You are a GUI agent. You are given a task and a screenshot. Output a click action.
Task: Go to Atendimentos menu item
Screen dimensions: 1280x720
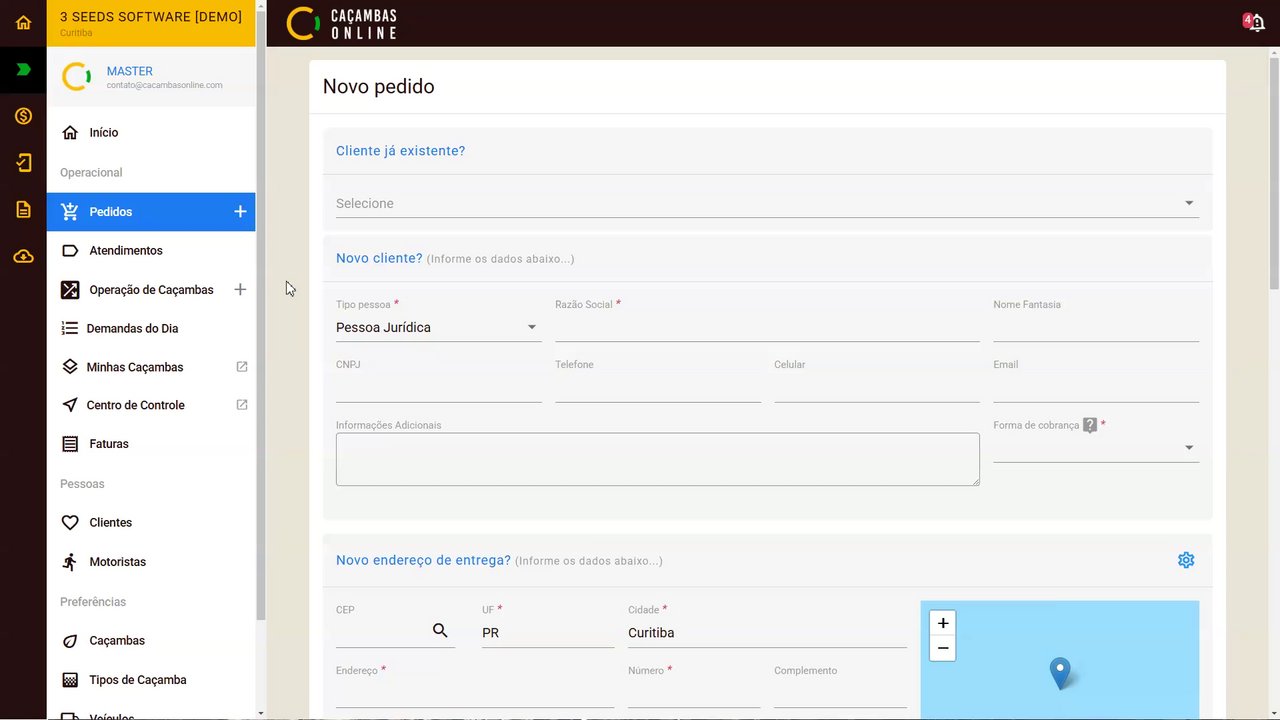pos(151,250)
